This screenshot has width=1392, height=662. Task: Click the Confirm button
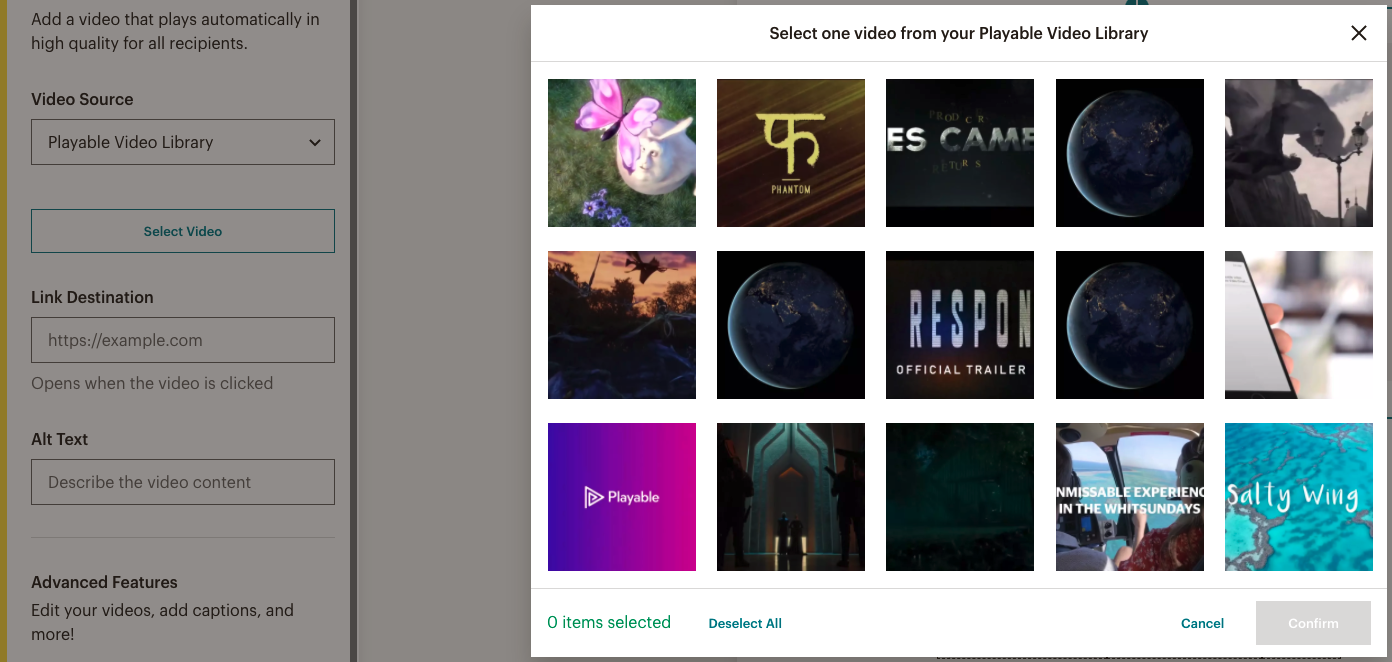point(1313,623)
